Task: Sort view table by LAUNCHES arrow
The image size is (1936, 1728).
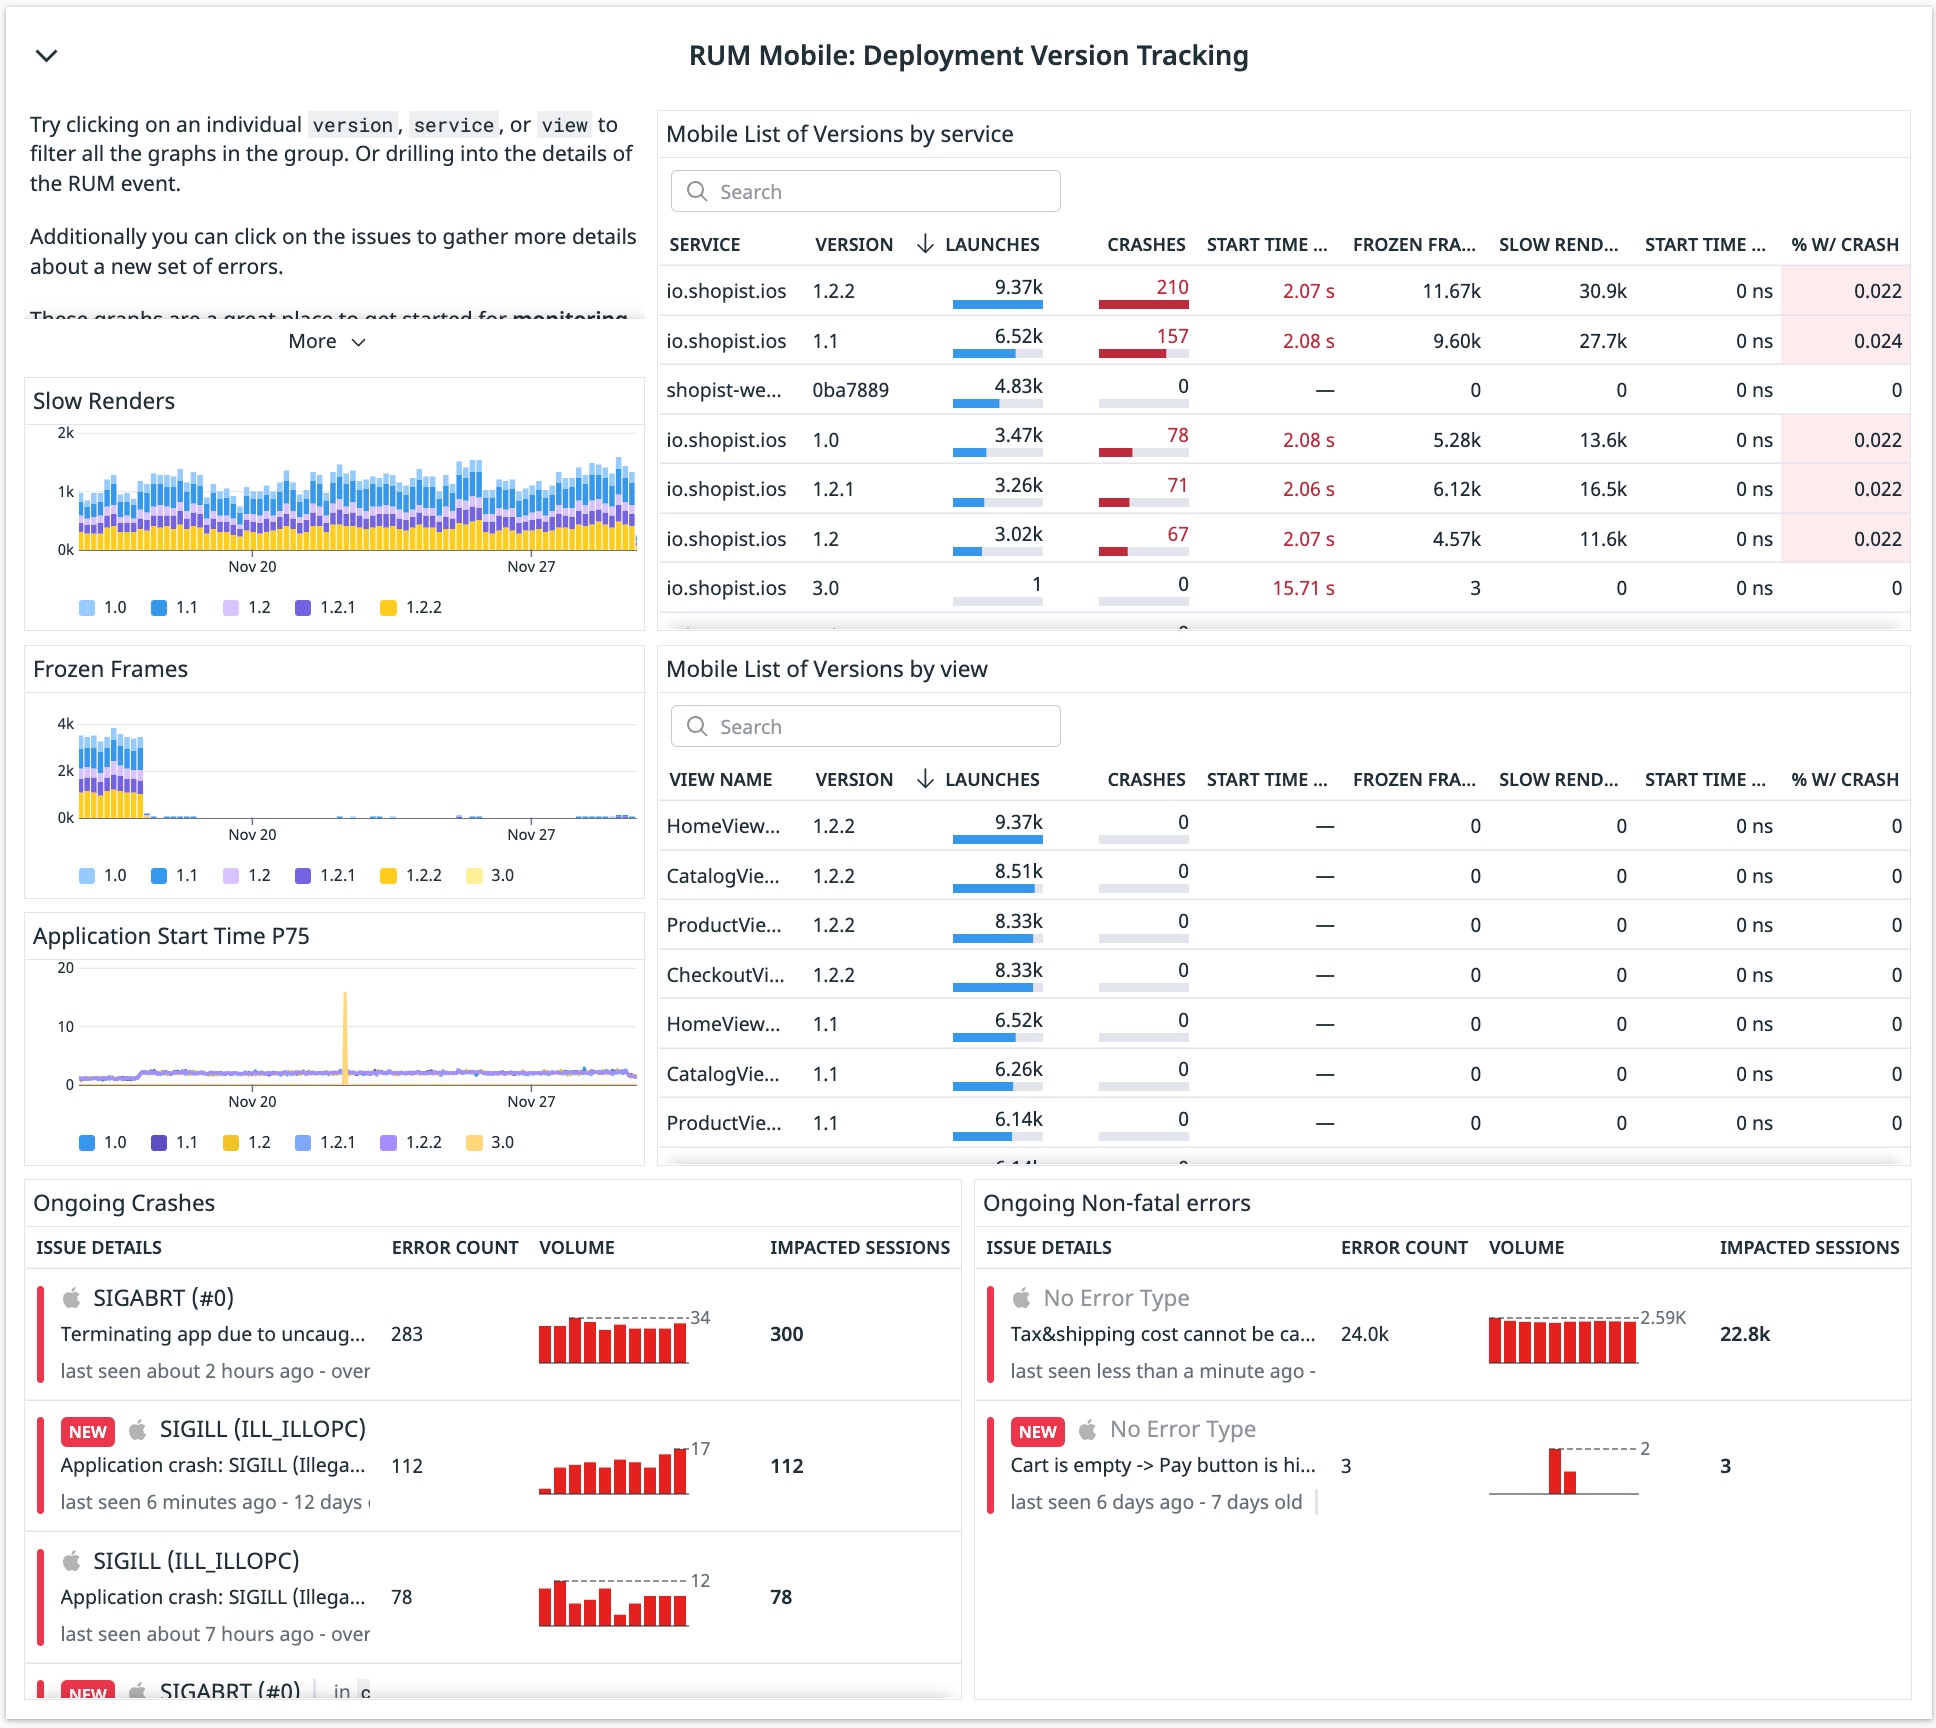Action: click(925, 779)
